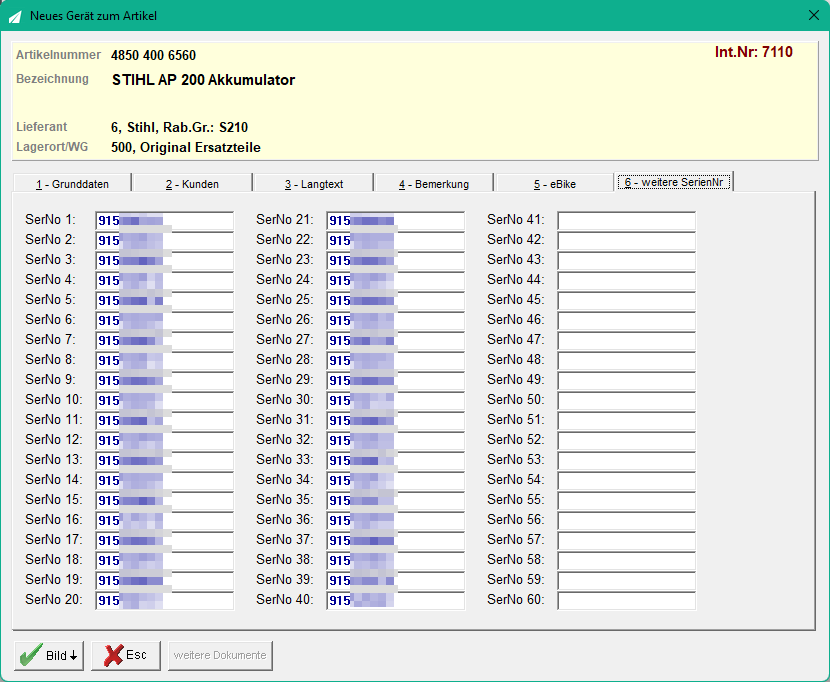Click into SerNo 28 field
830x682 pixels.
[x=395, y=361]
